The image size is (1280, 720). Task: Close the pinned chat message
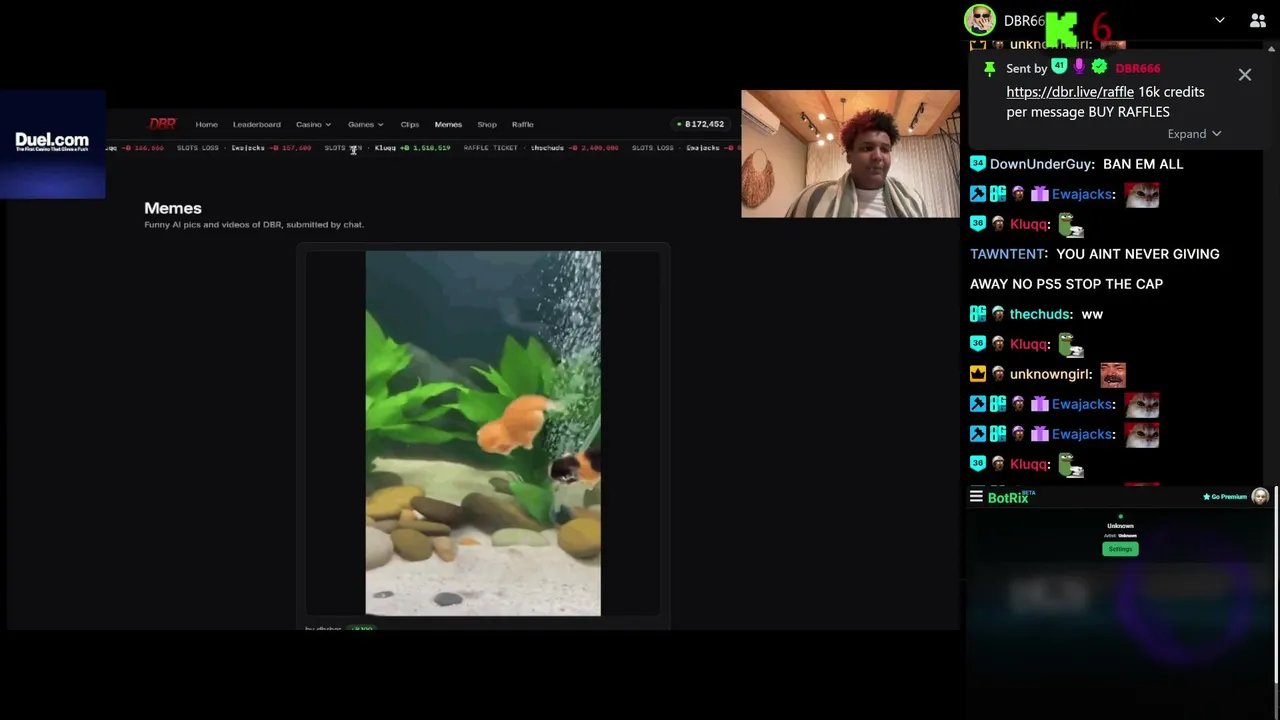(x=1245, y=75)
